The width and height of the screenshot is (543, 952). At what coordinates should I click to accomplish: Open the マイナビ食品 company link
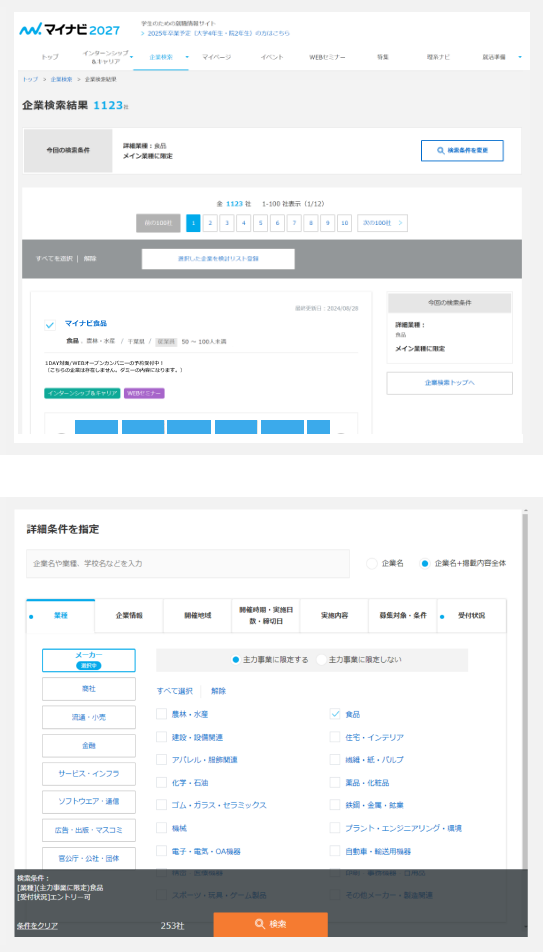pyautogui.click(x=86, y=324)
